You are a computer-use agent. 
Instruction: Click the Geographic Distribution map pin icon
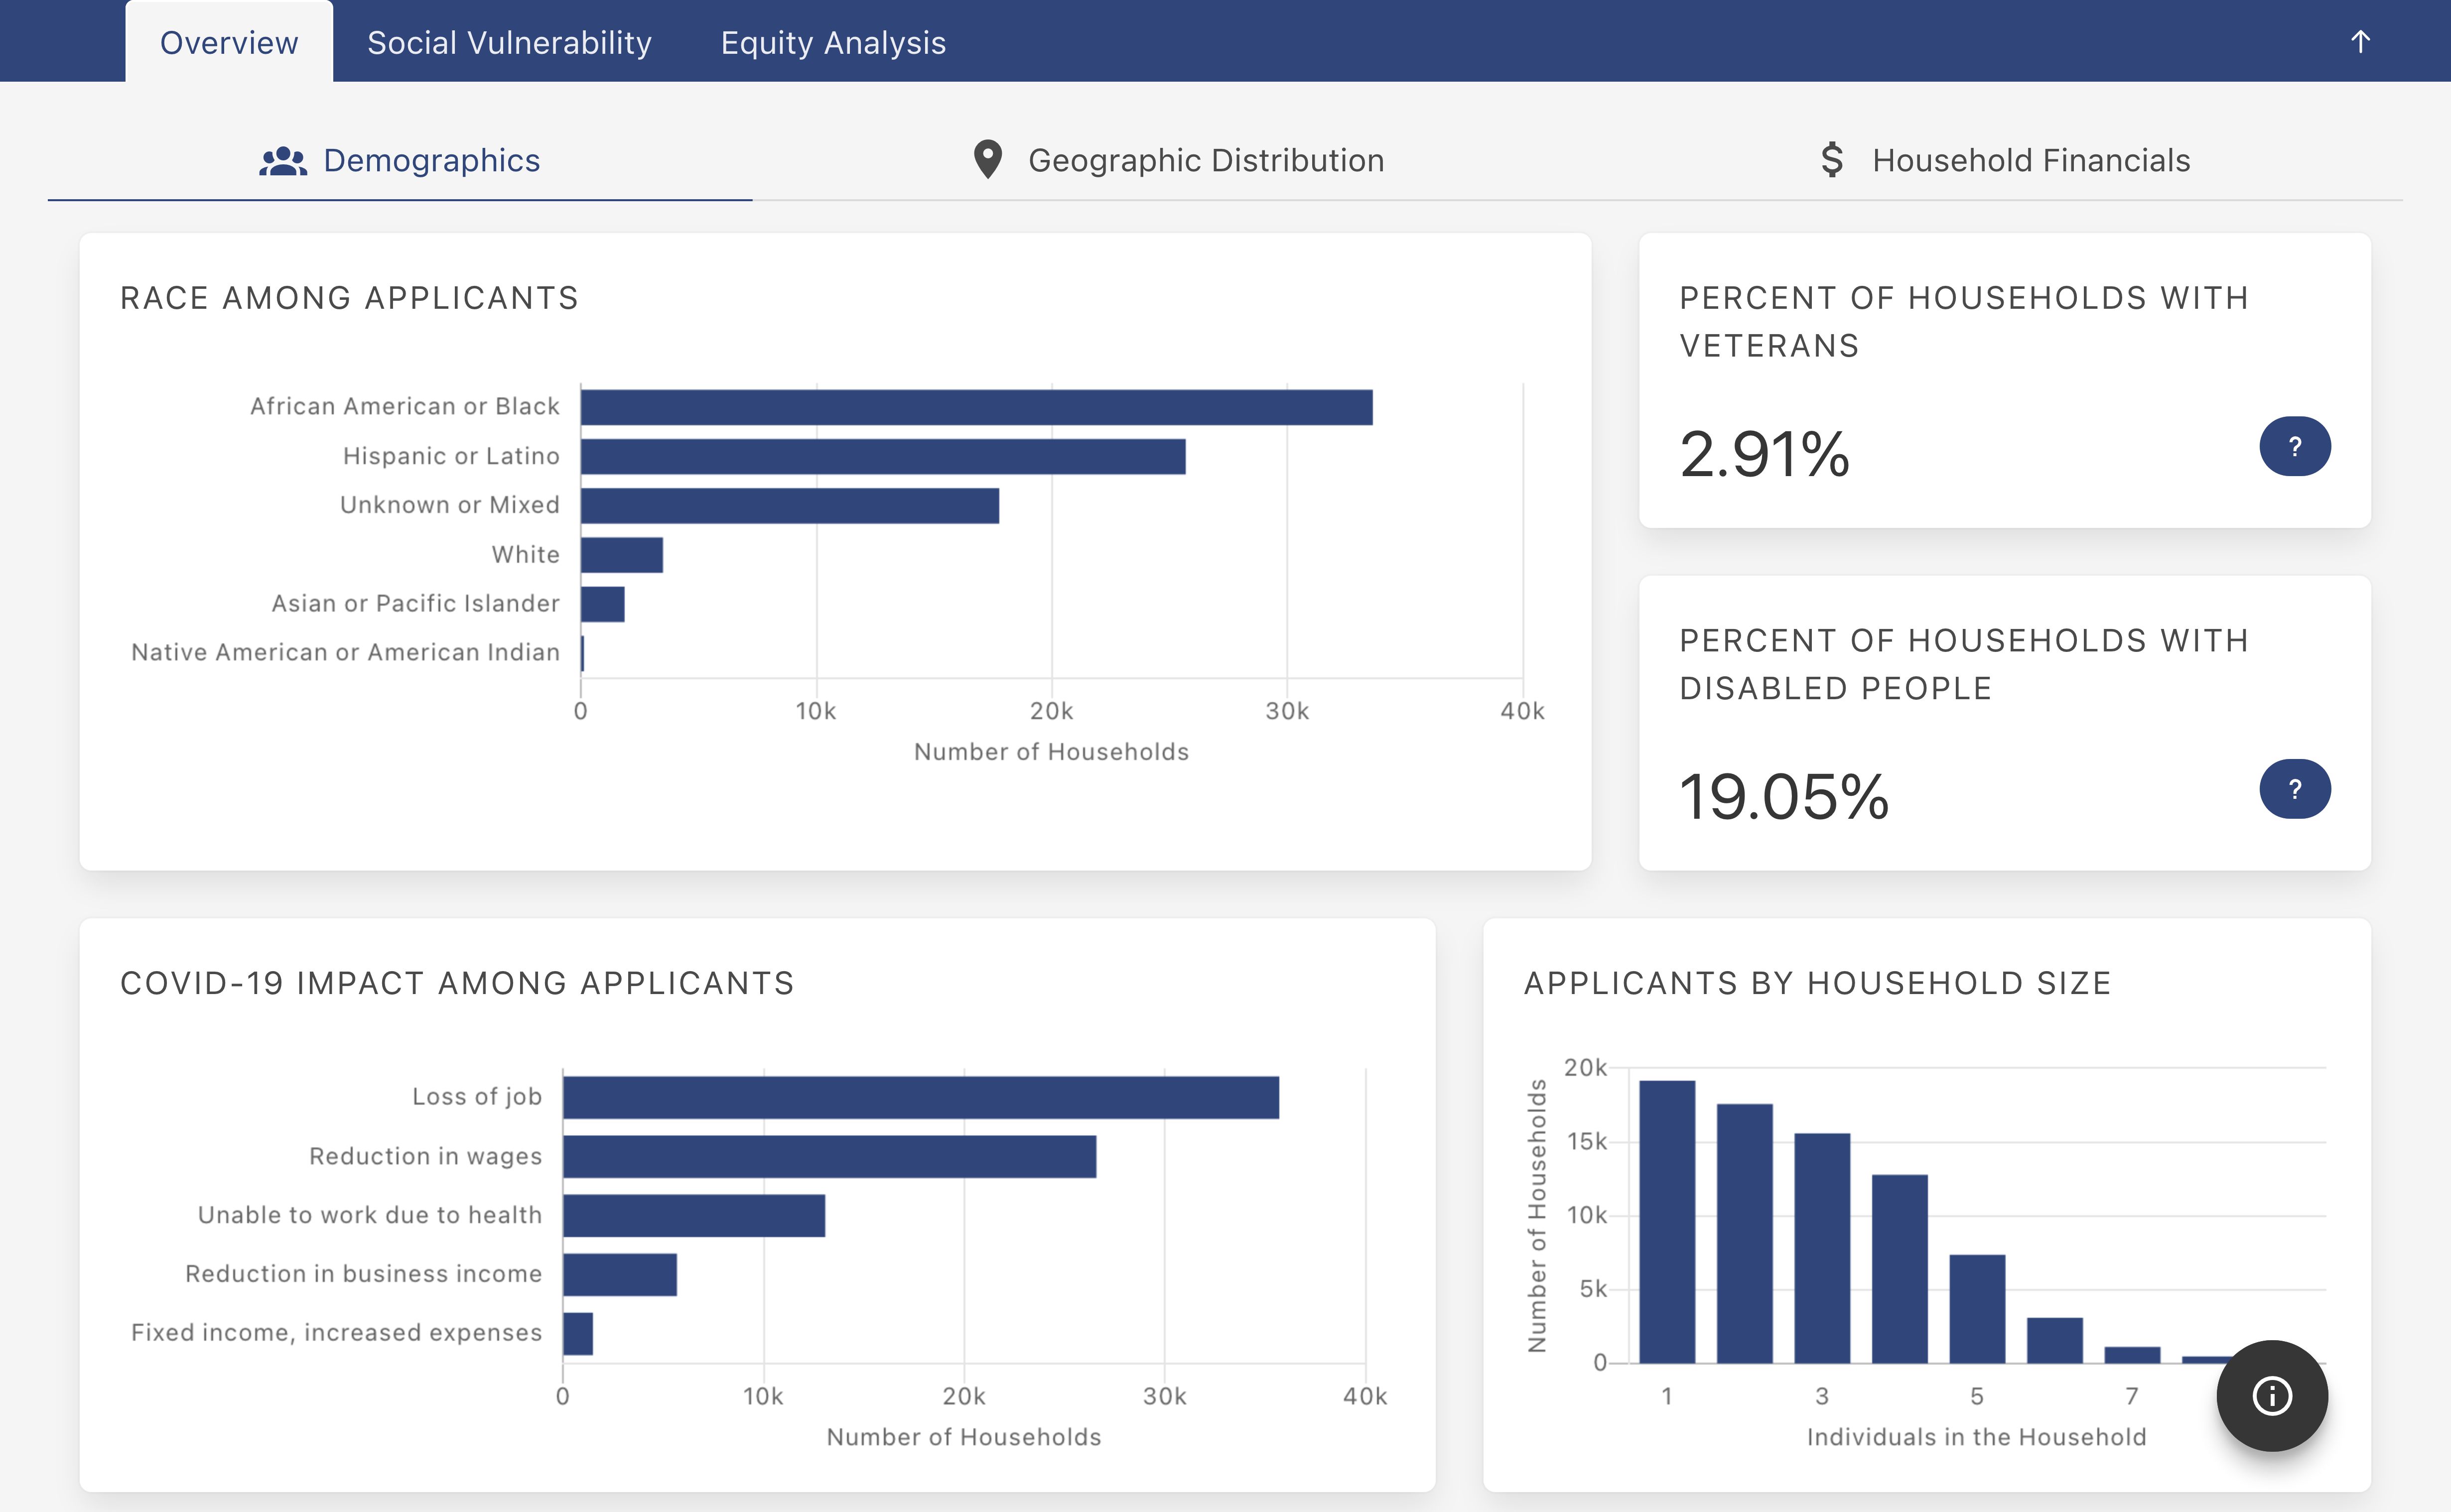point(987,160)
